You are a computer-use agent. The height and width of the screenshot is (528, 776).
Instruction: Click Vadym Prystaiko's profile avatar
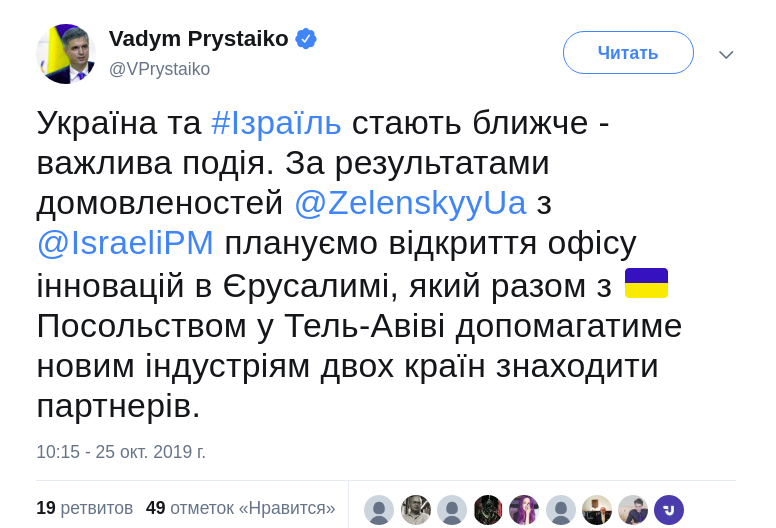(x=66, y=54)
